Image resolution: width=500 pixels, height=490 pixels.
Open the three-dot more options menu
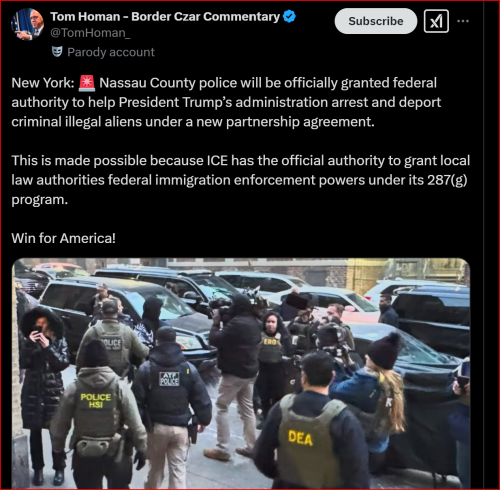(x=463, y=21)
